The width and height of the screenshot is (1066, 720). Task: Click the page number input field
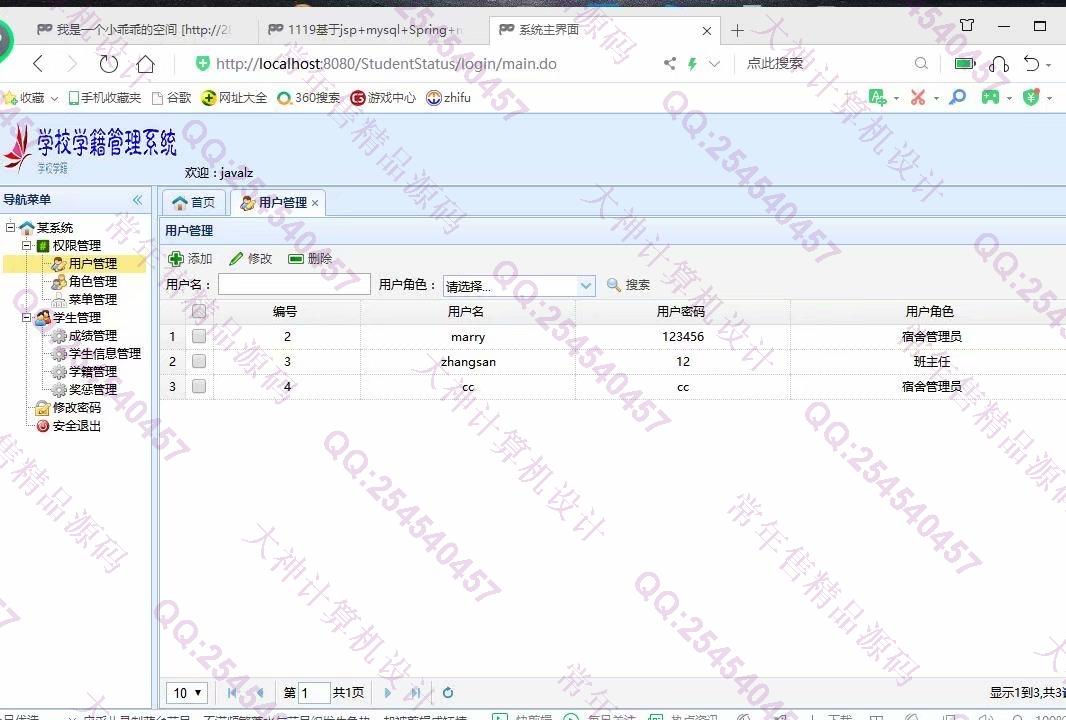(x=314, y=693)
